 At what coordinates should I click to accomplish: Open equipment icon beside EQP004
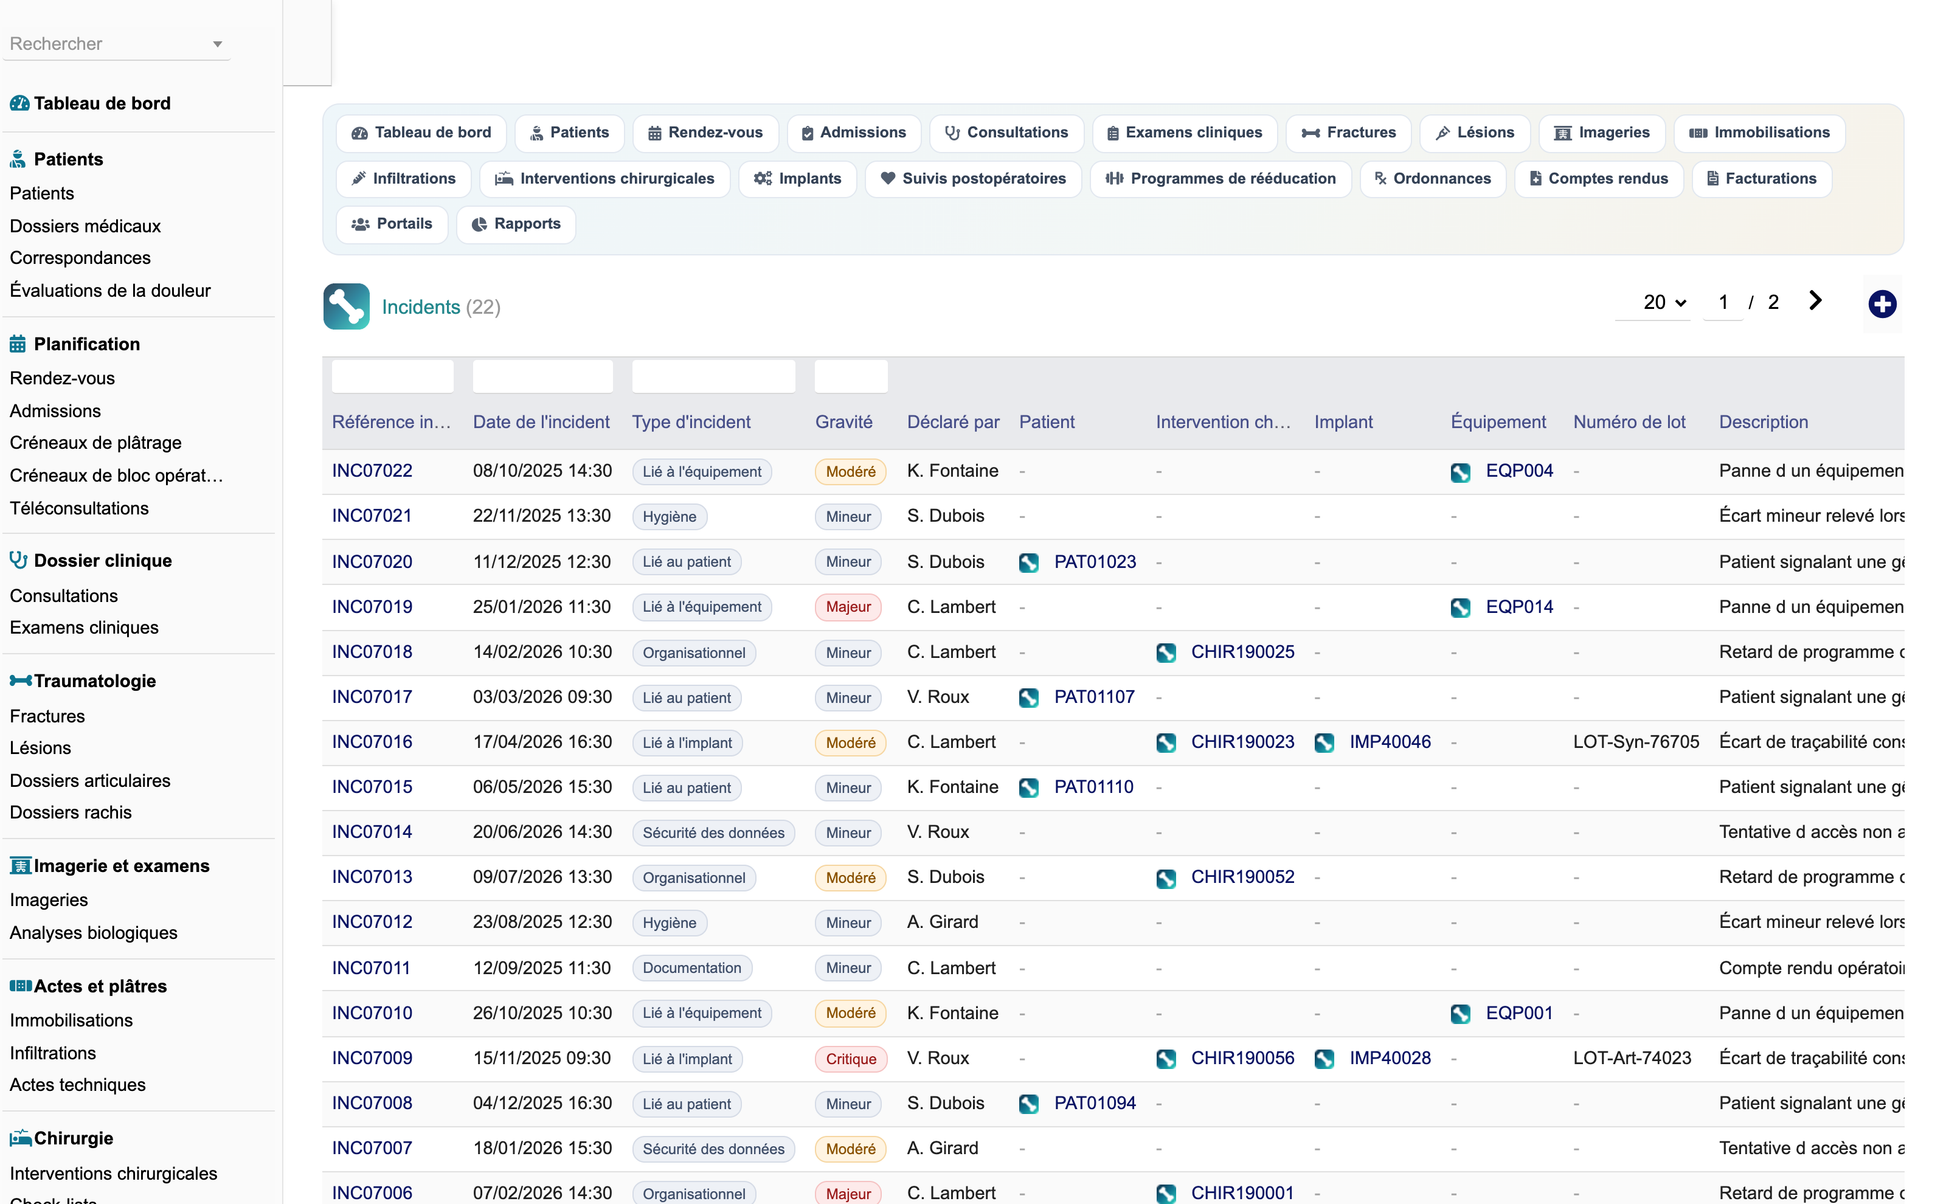coord(1460,472)
